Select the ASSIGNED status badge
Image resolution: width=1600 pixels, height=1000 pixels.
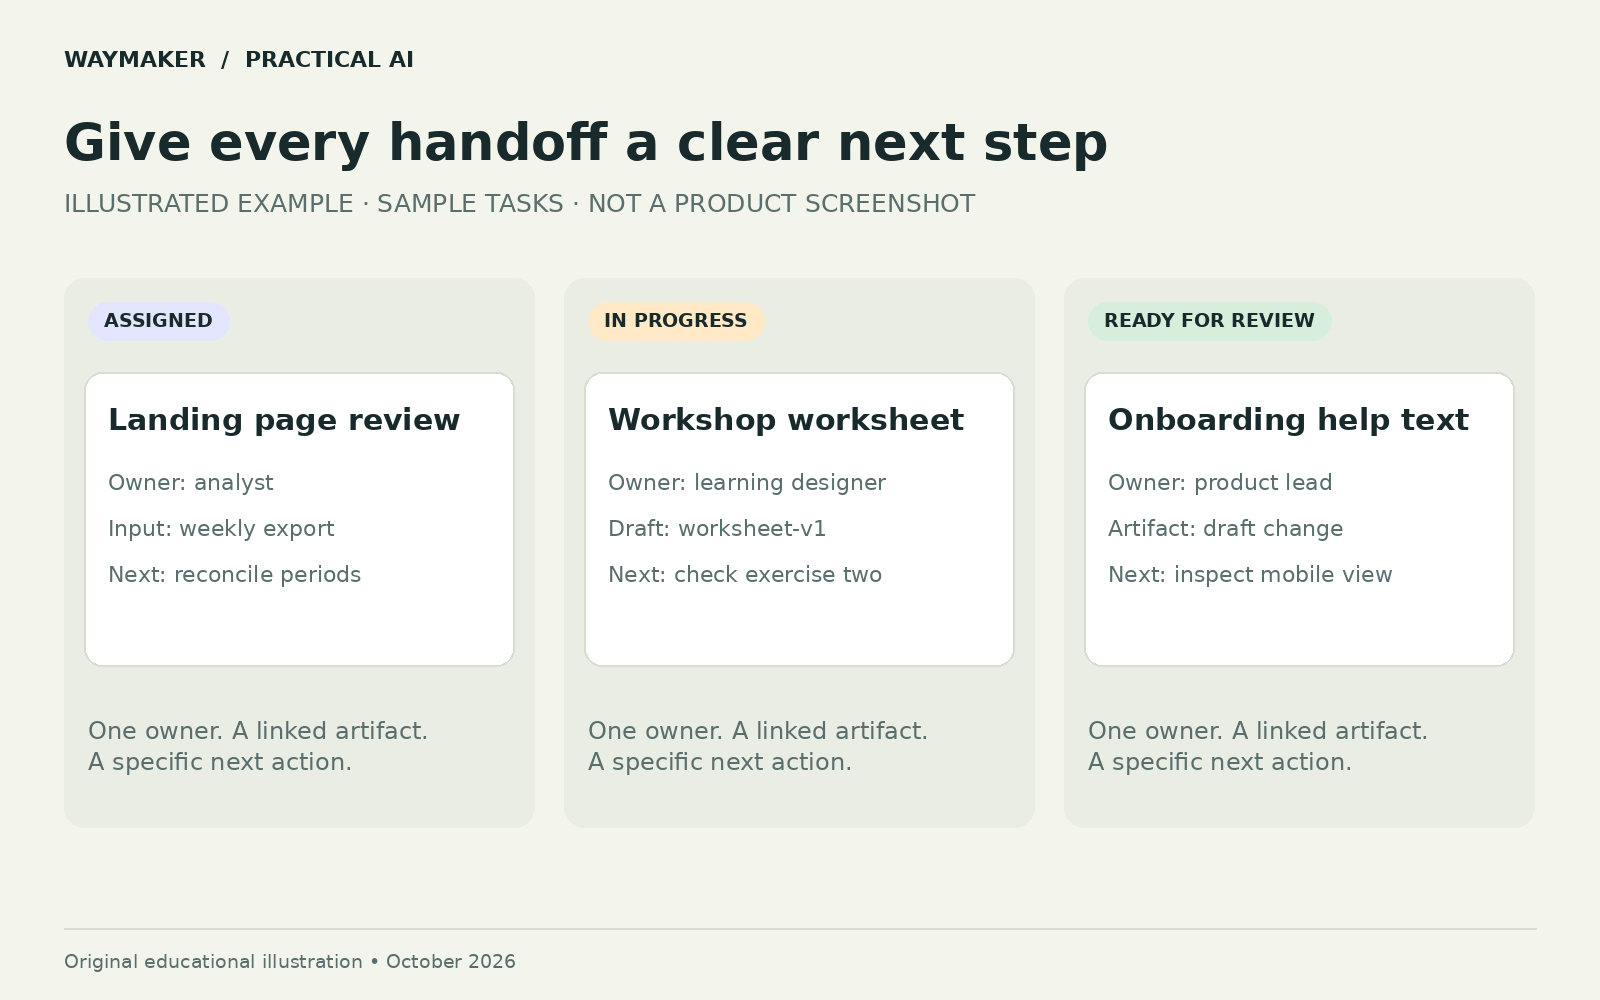[x=159, y=321]
